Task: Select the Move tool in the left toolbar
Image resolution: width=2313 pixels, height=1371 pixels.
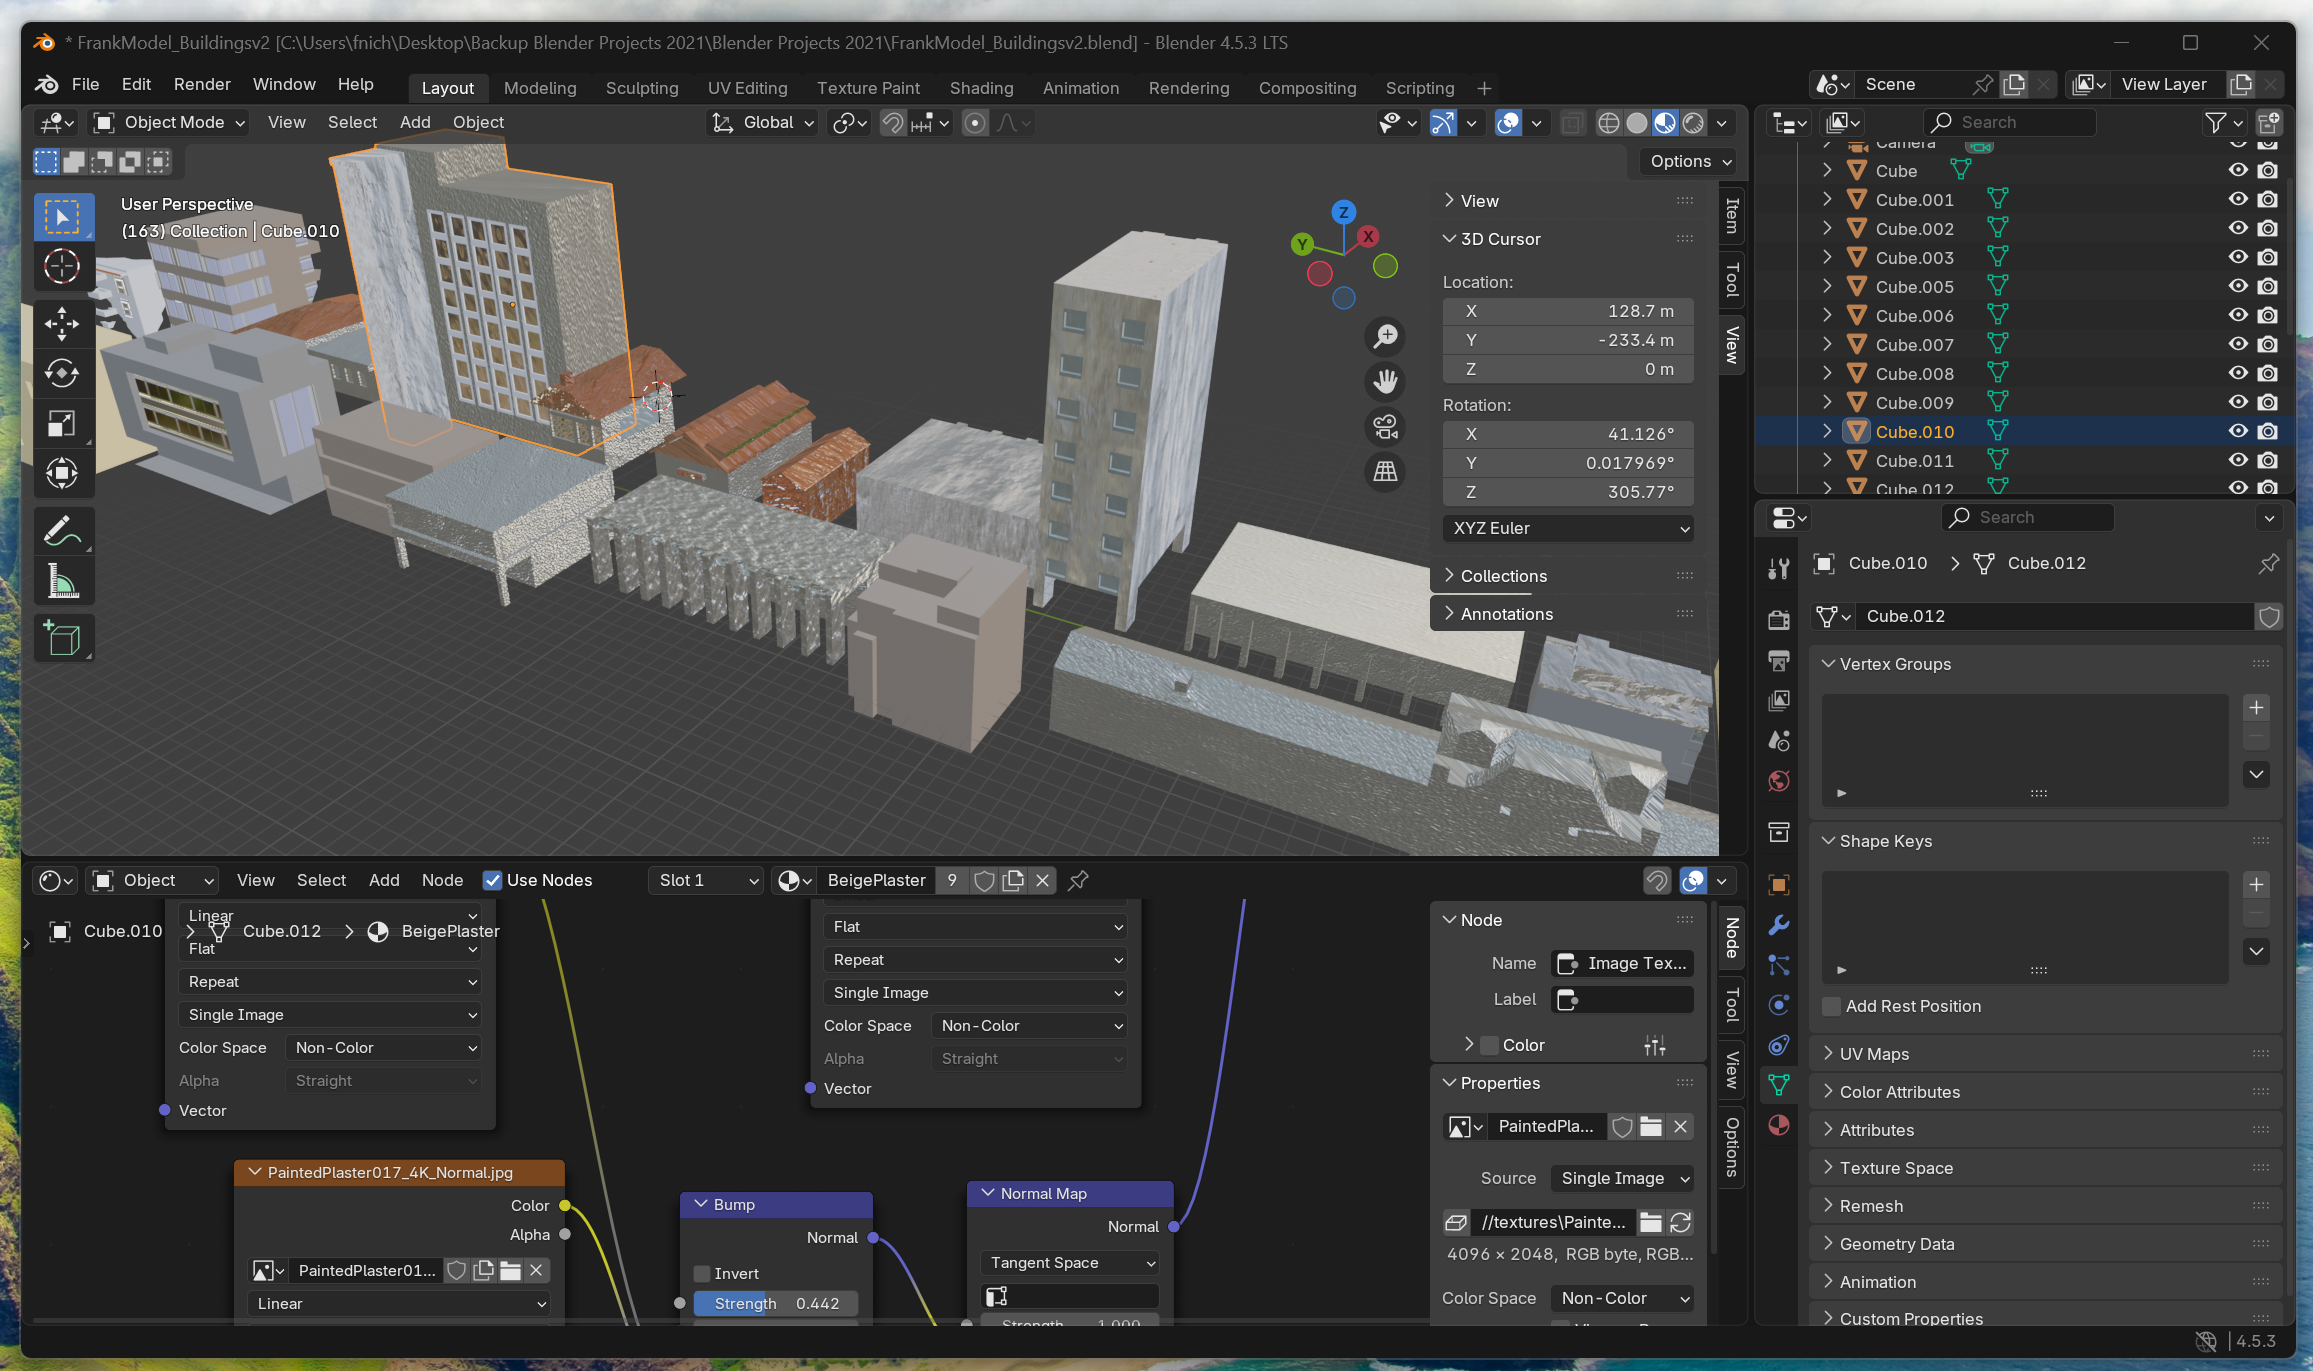Action: (x=62, y=323)
